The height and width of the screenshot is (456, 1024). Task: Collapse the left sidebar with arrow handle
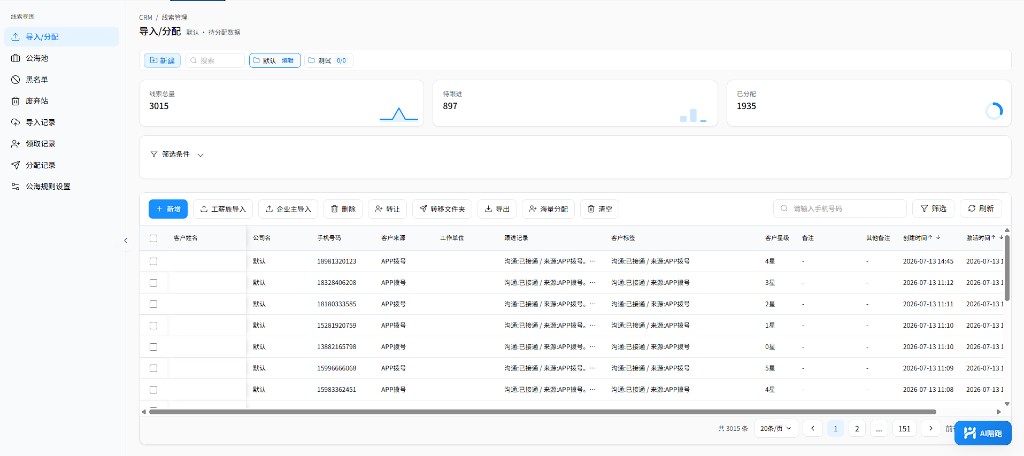coord(126,240)
